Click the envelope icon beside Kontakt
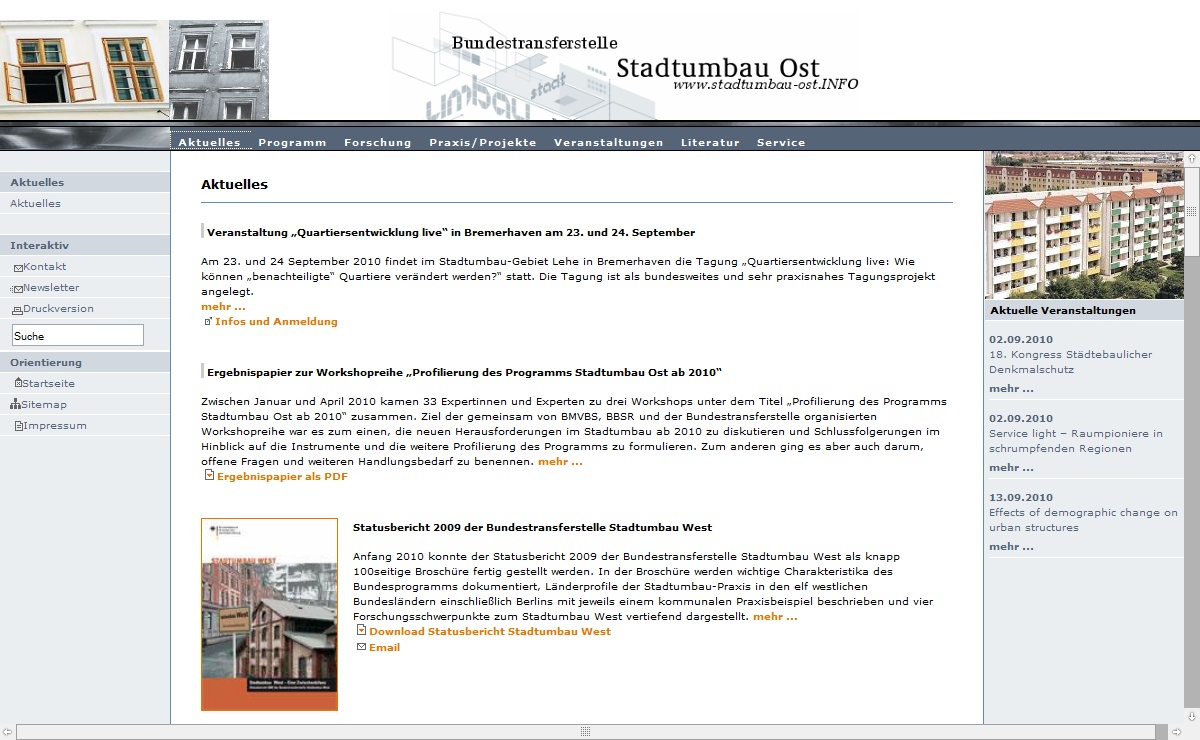The image size is (1200, 740). click(x=18, y=268)
